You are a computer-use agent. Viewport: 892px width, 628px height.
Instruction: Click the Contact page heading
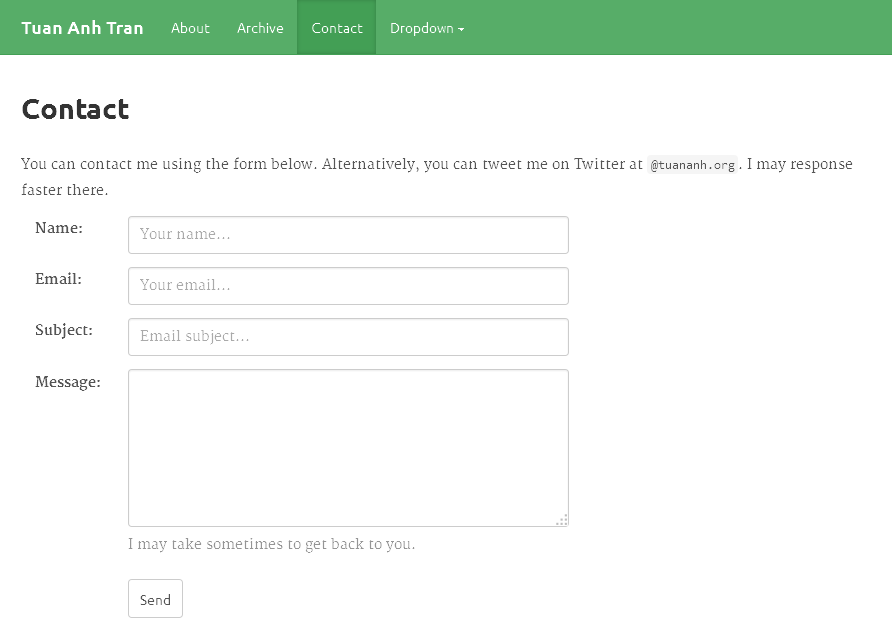(x=74, y=110)
